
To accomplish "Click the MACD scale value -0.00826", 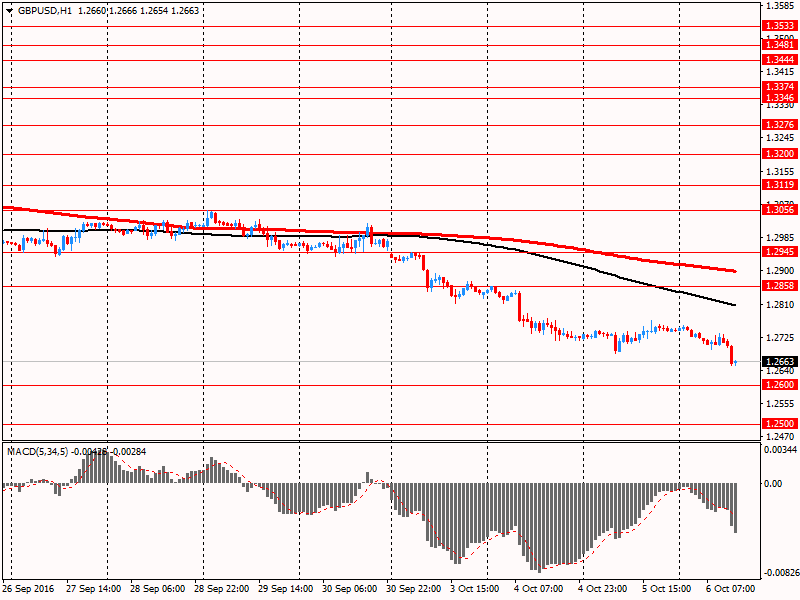I will coord(781,573).
